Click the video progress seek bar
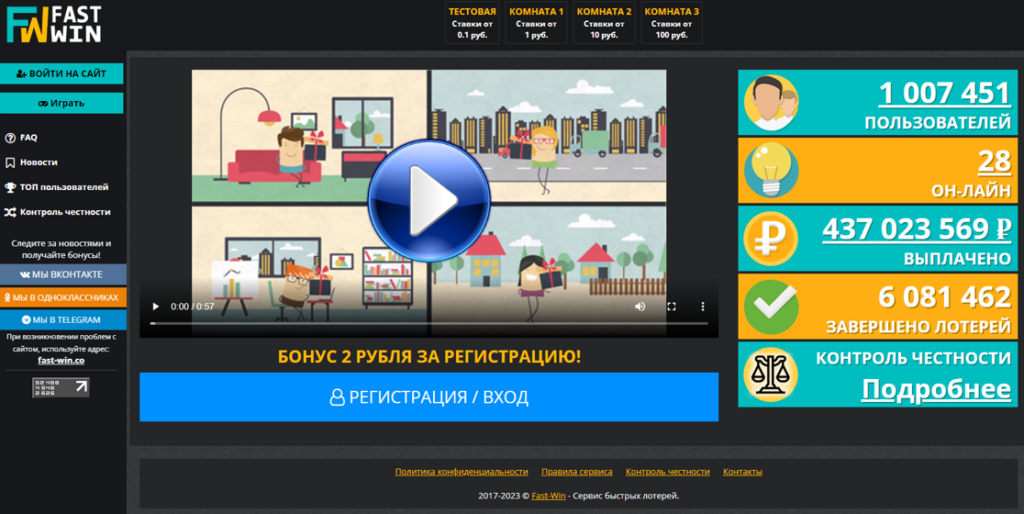 429,323
